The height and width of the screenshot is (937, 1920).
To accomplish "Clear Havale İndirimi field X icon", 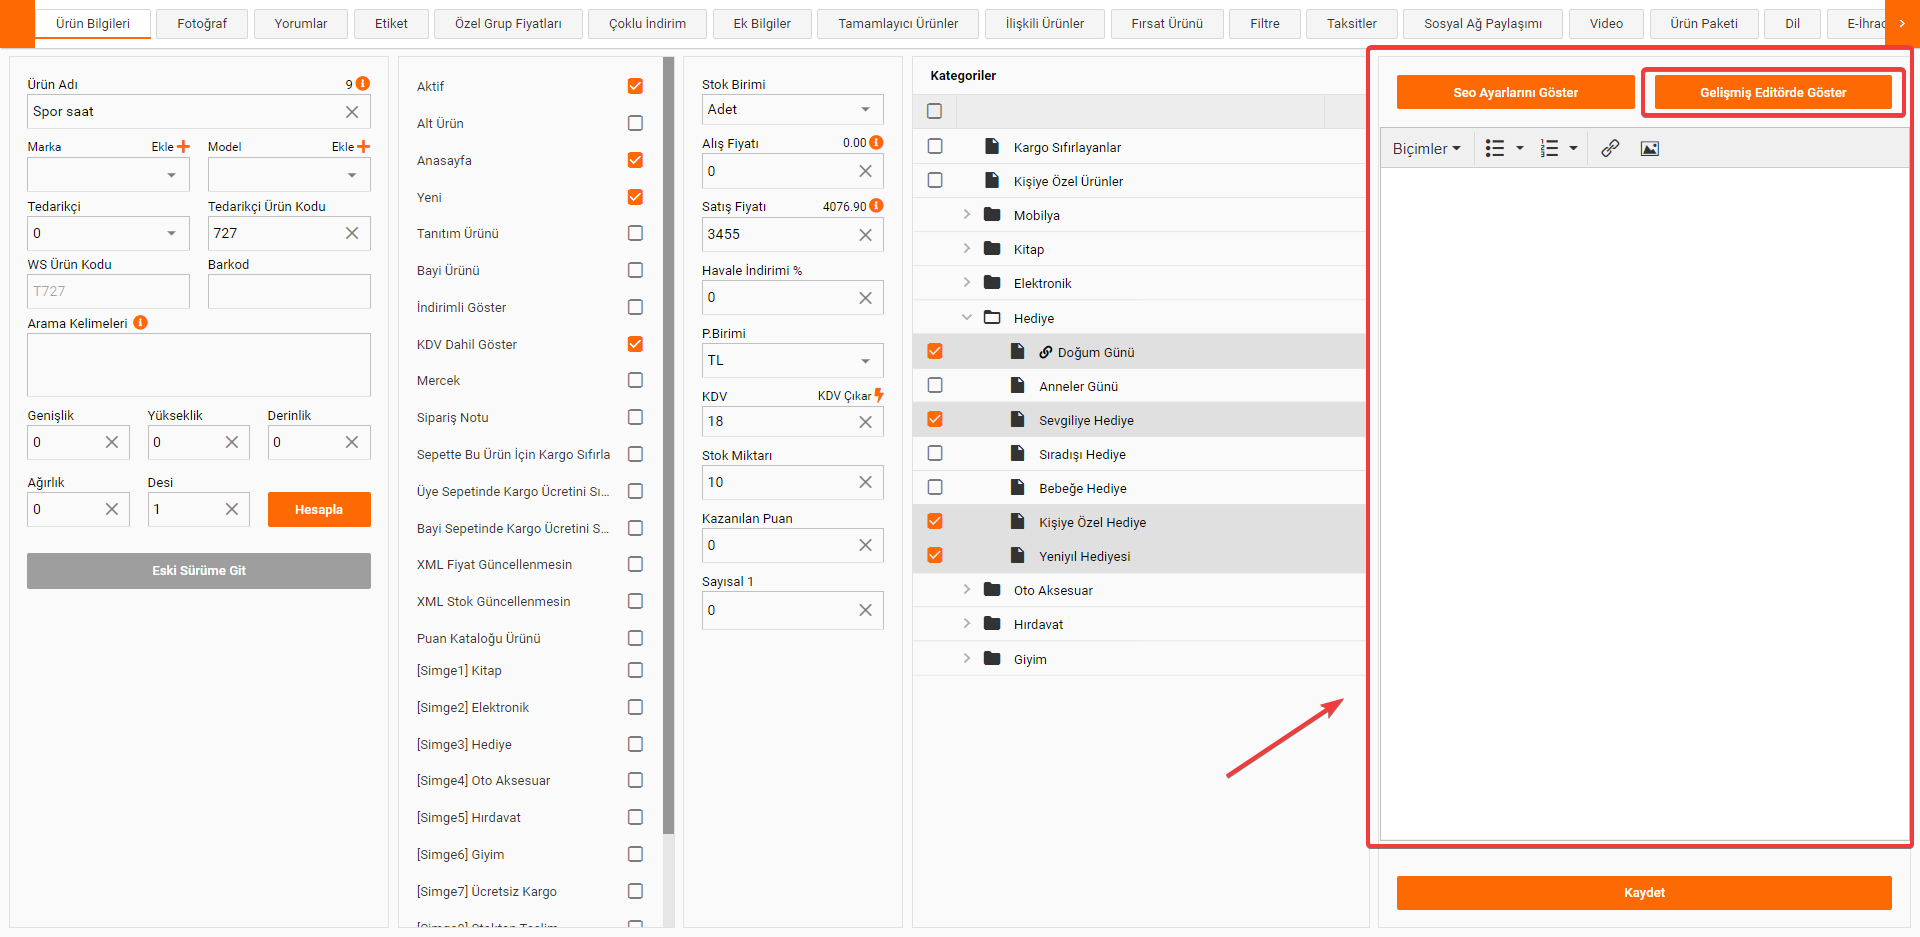I will (x=866, y=298).
